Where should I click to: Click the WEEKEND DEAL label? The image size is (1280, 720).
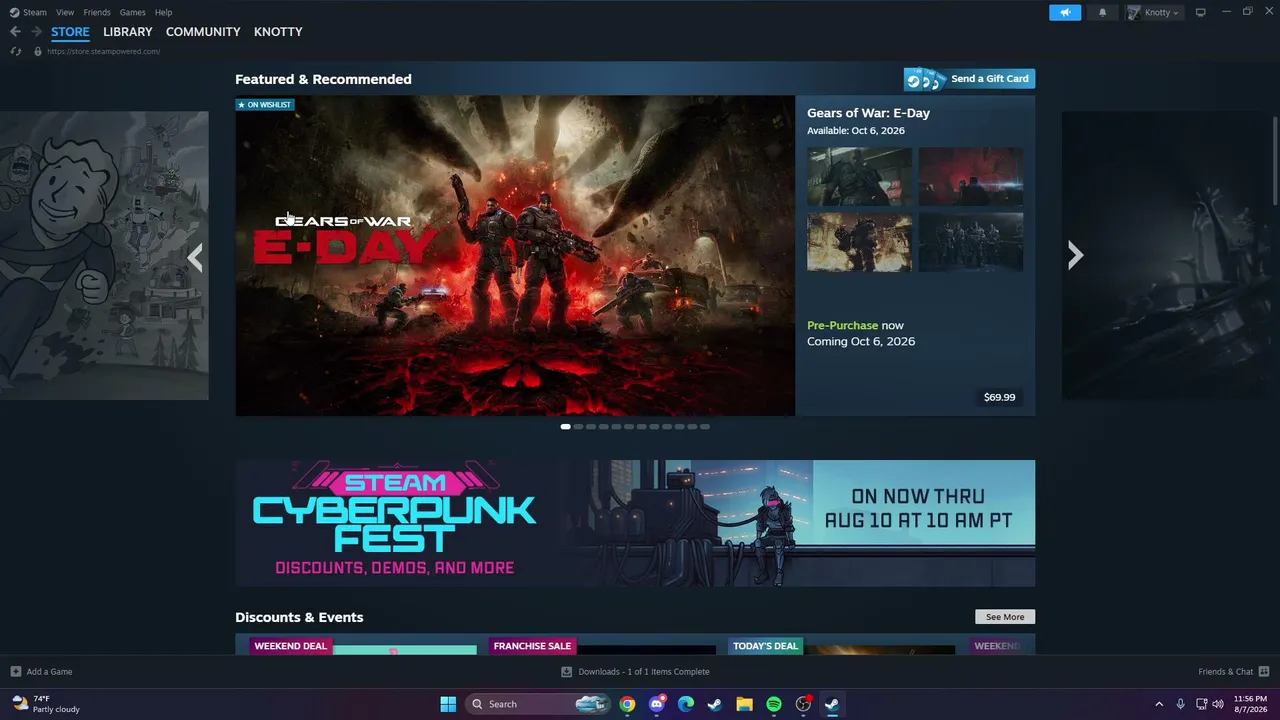[291, 646]
